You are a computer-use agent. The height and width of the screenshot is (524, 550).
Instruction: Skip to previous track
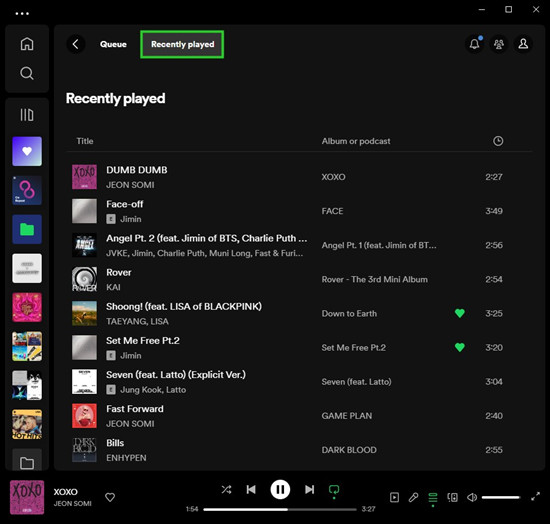pyautogui.click(x=251, y=490)
